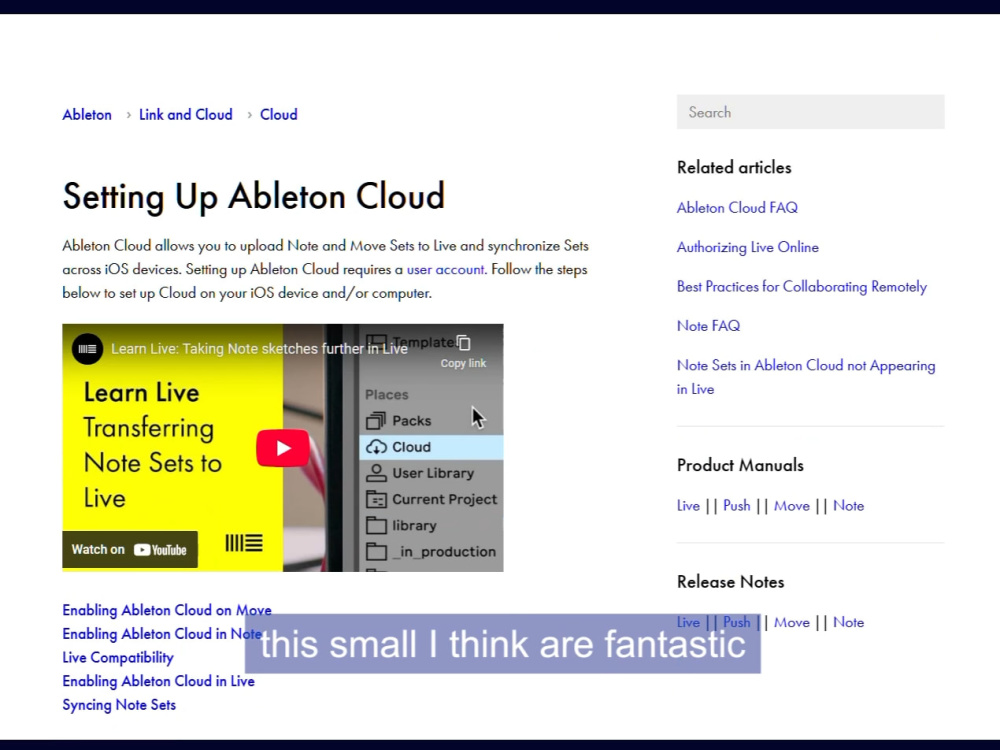This screenshot has width=1000, height=750.
Task: Click the Setting Up Ableton Cloud heading
Action: pos(253,196)
